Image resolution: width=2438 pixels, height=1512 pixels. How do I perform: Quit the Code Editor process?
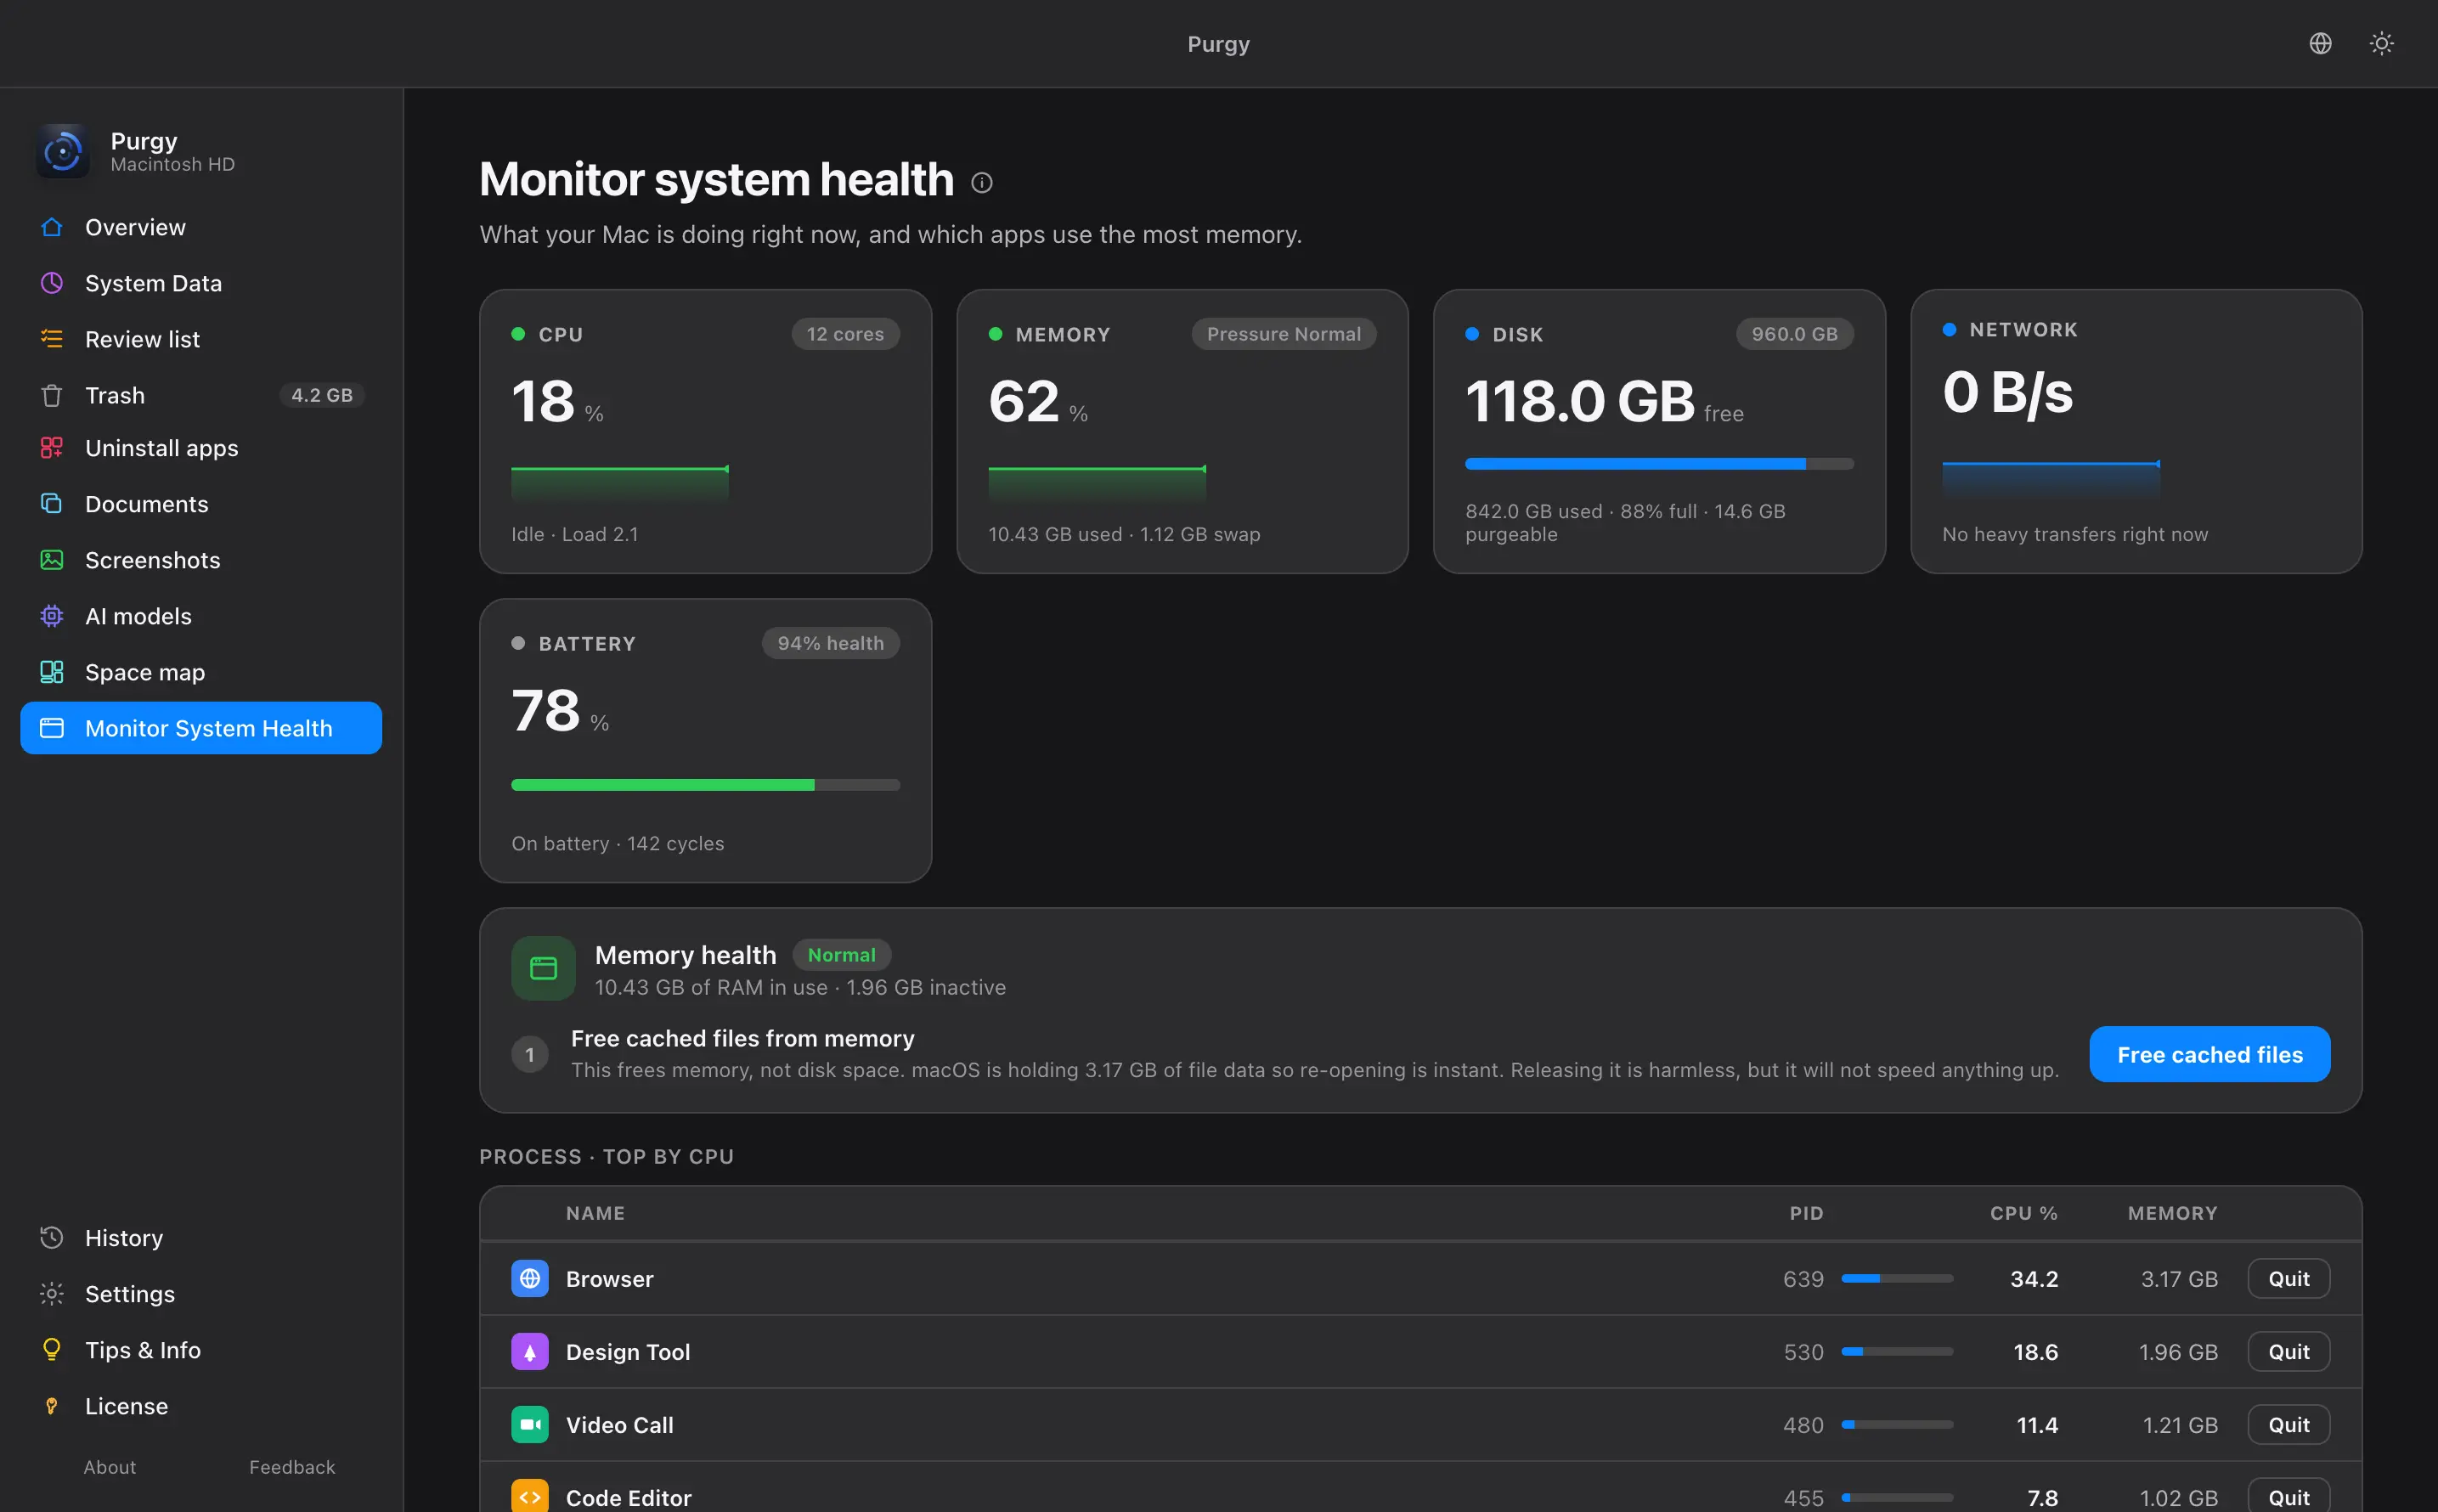click(2289, 1496)
